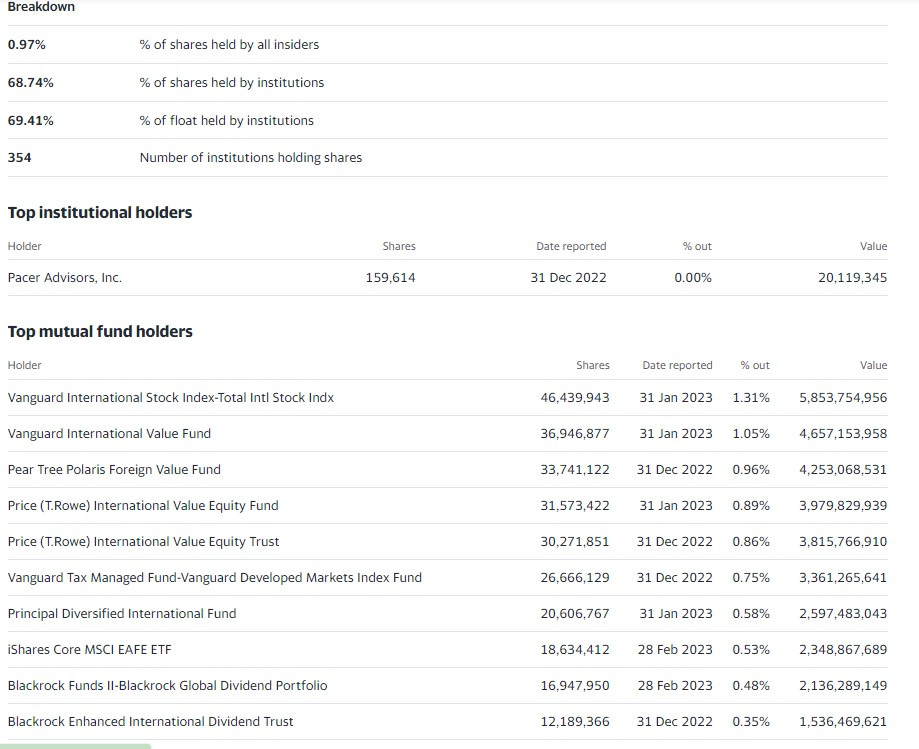Click value 4,657,153,958
This screenshot has width=919, height=749.
point(843,434)
